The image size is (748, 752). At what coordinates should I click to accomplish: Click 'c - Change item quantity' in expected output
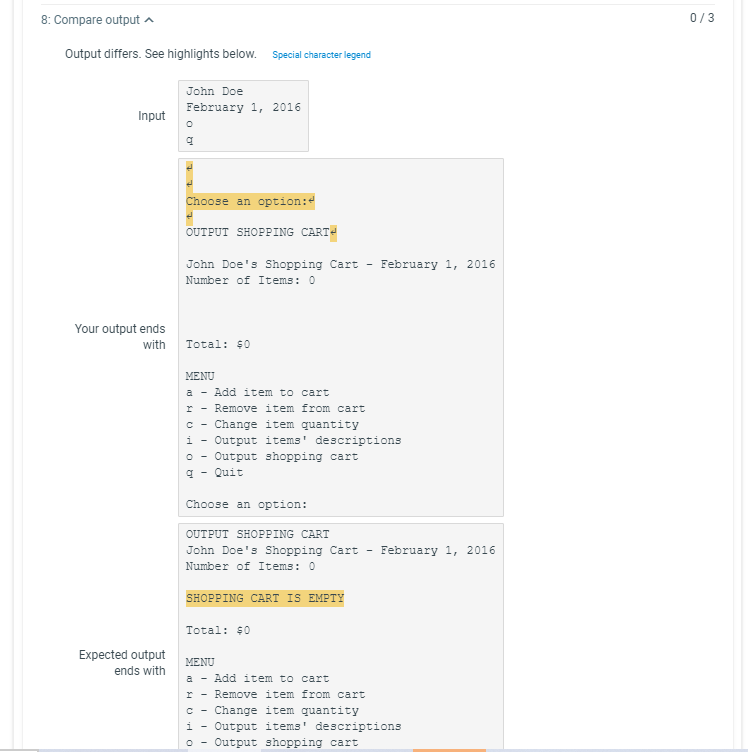point(272,710)
